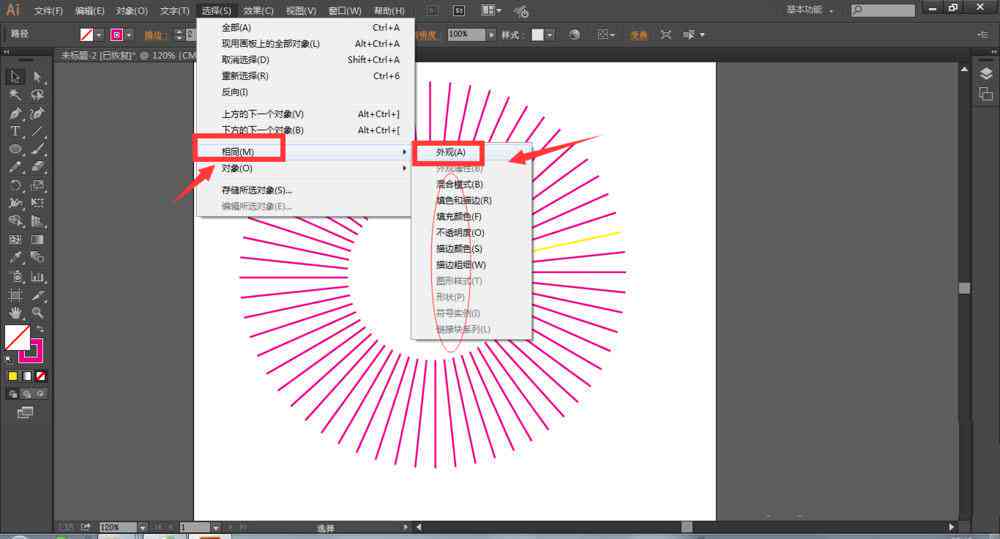The width and height of the screenshot is (1000, 539).
Task: Select the Pencil tool
Action: [15, 167]
